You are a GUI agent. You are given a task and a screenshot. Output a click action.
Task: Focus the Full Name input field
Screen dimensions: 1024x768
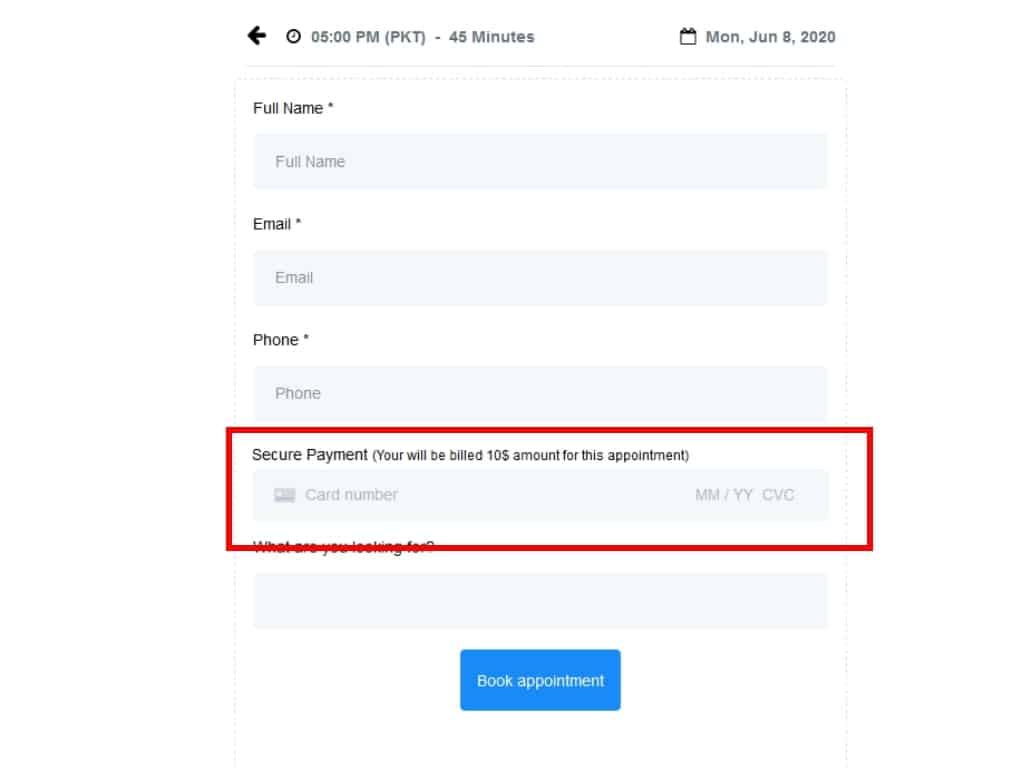click(540, 161)
